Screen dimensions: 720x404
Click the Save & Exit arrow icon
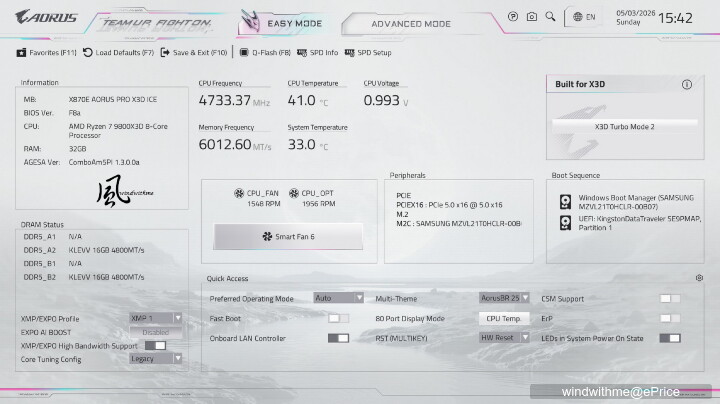pos(164,53)
